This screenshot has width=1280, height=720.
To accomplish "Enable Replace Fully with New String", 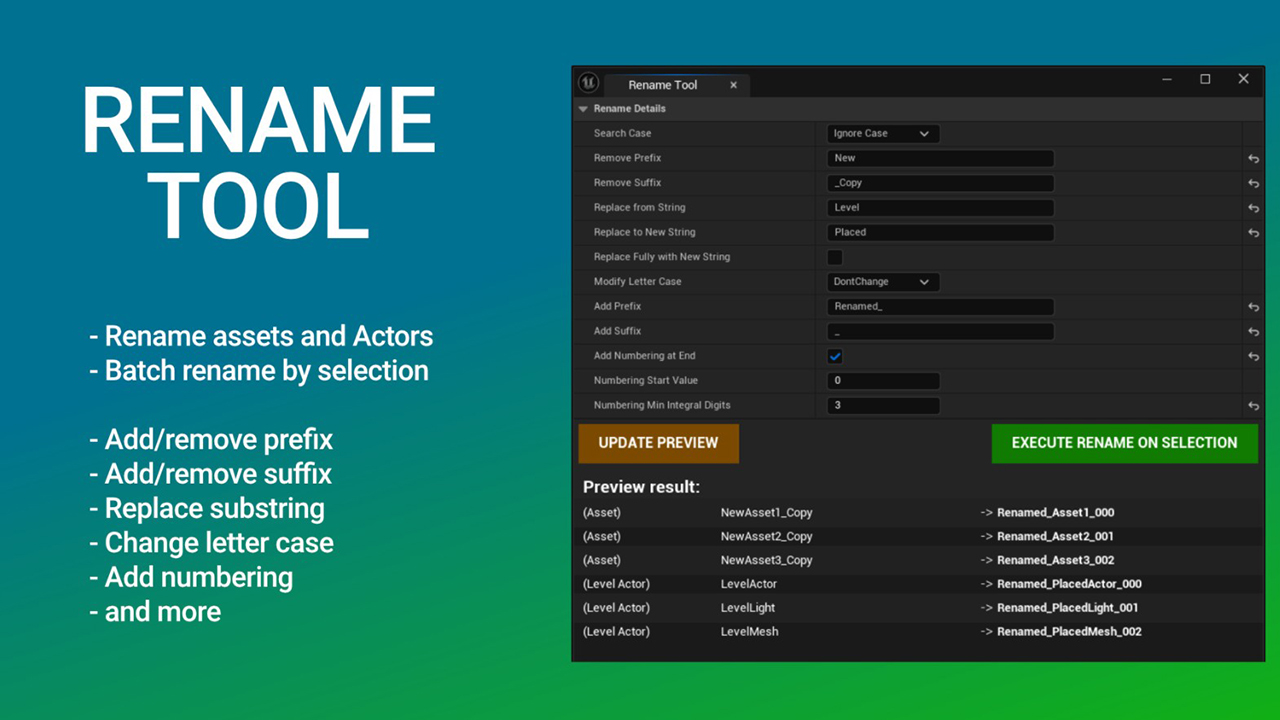I will point(835,257).
